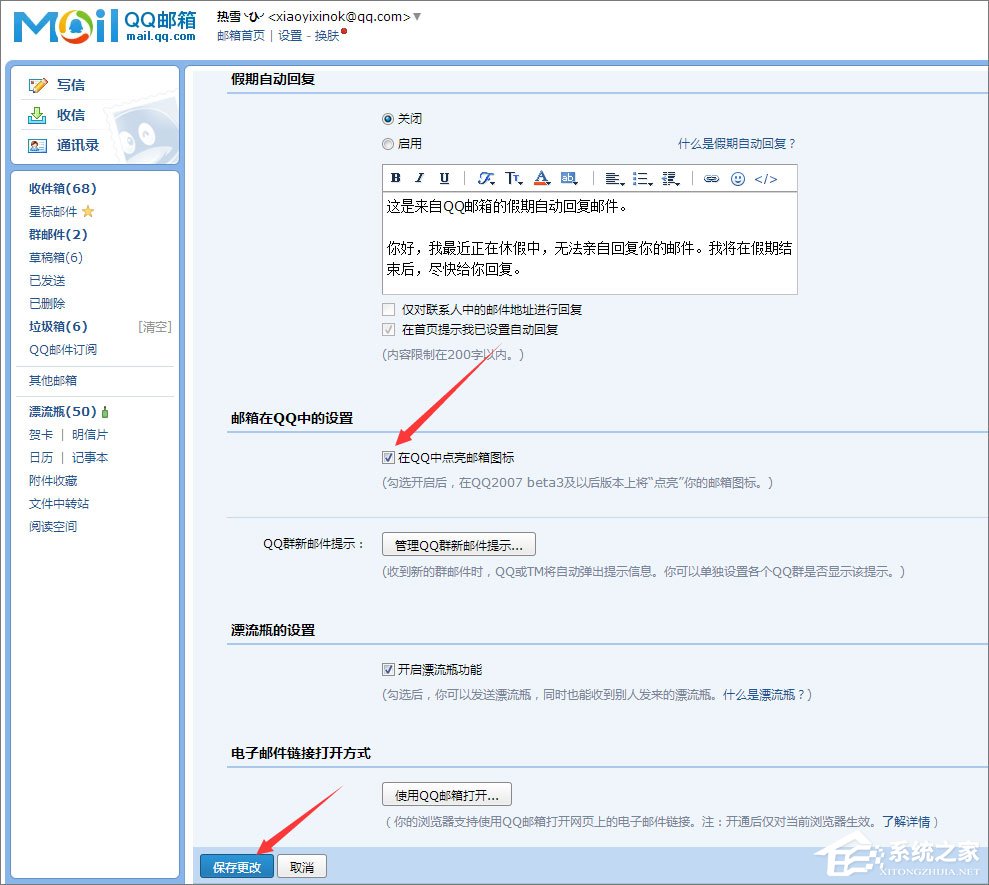Toggle HTML source view with the </> icon
The width and height of the screenshot is (989, 885).
pyautogui.click(x=765, y=178)
